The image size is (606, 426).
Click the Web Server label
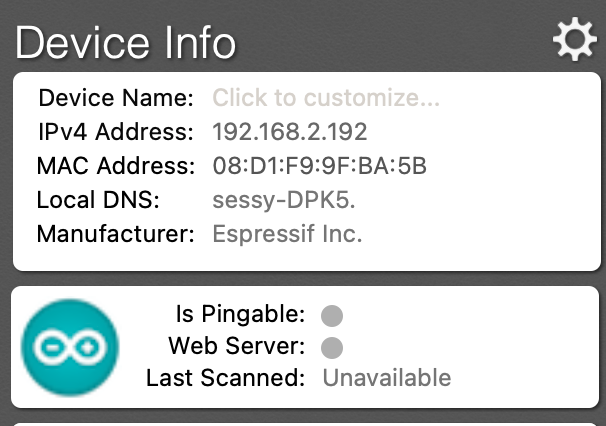[x=237, y=345]
